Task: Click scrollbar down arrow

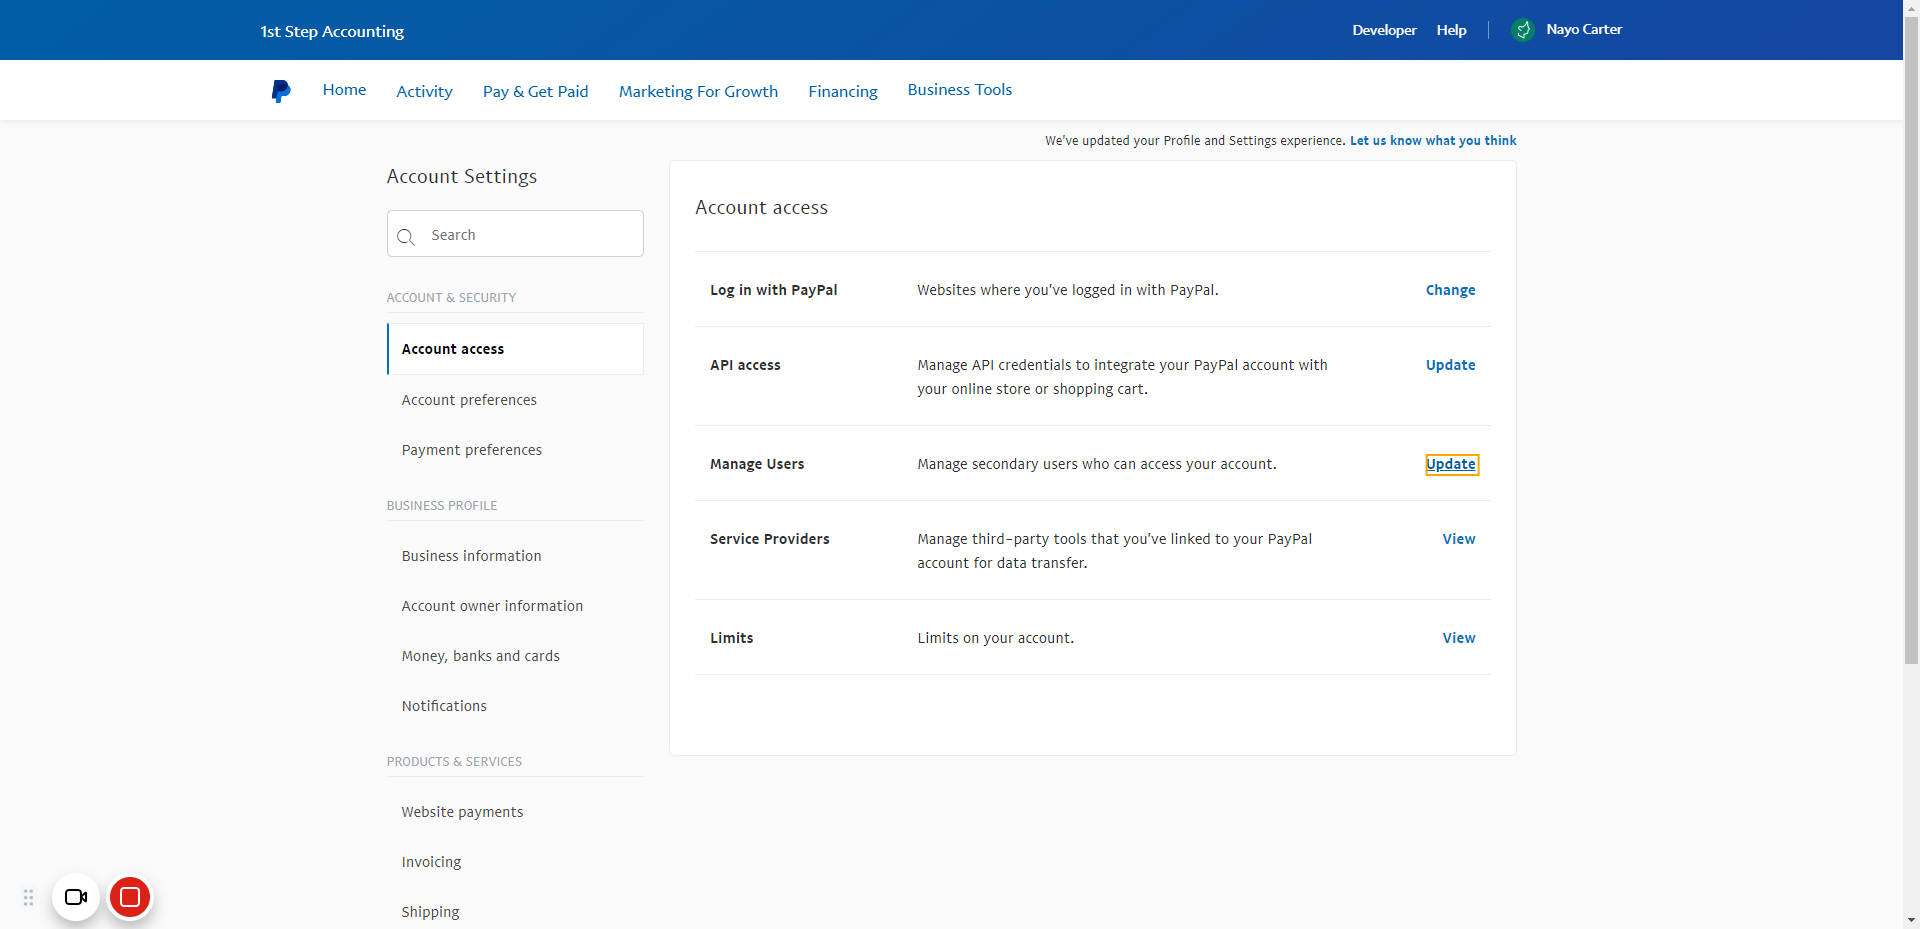Action: pos(1911,920)
